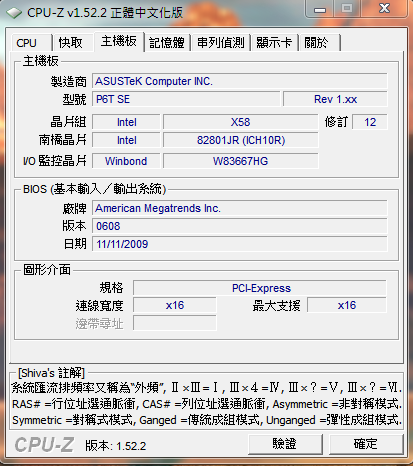Click the [Shiva's 註解] group heading
The height and width of the screenshot is (466, 413).
51,373
